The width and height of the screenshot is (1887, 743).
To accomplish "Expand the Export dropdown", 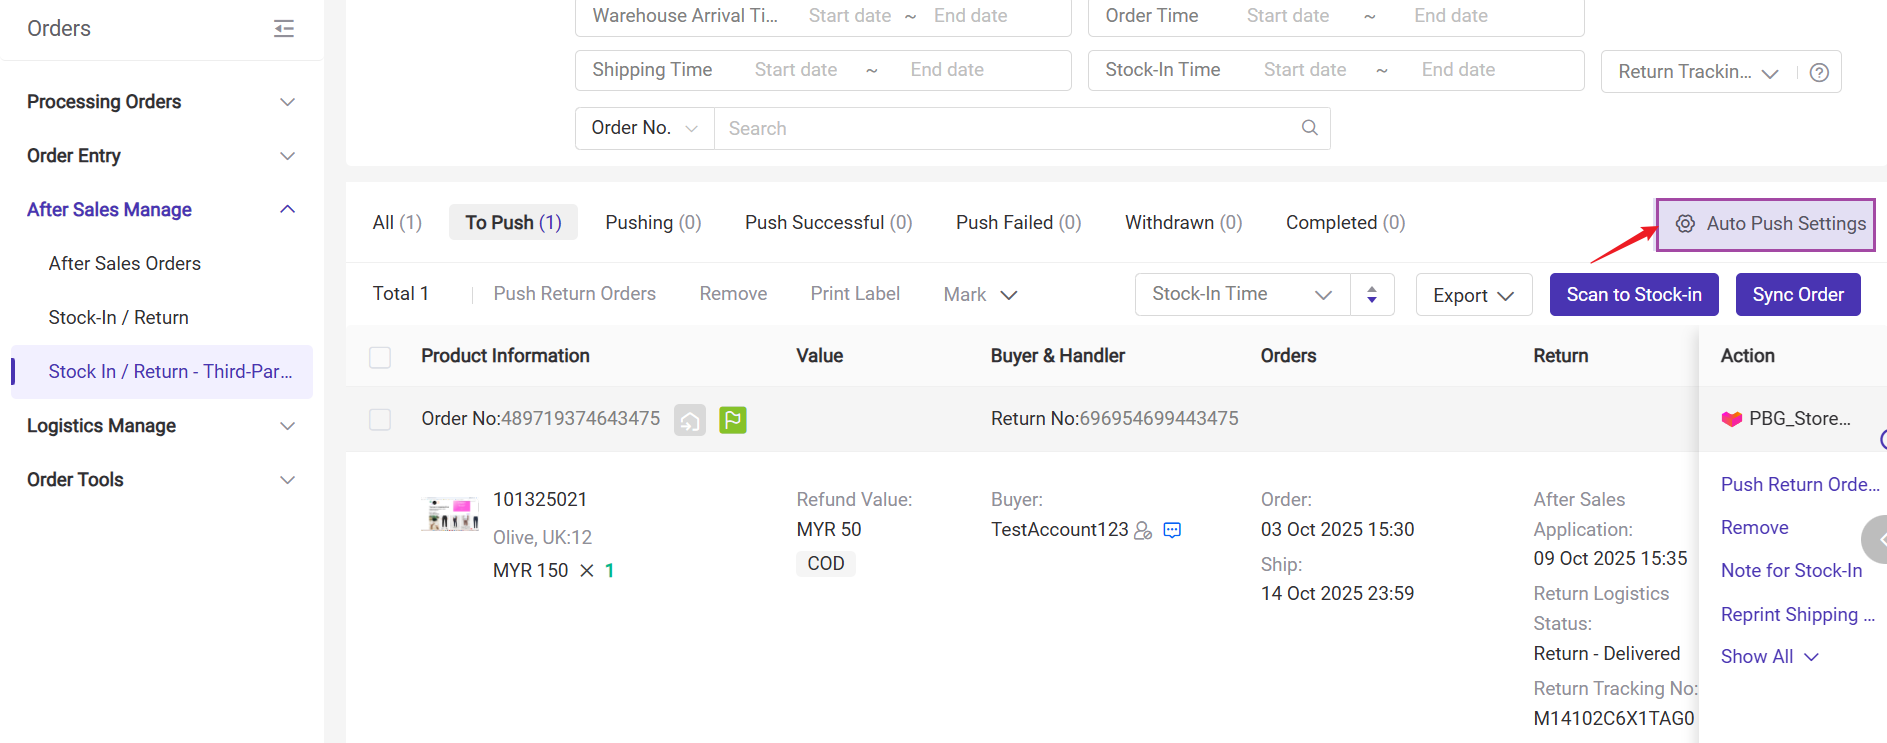I will coord(1473,295).
